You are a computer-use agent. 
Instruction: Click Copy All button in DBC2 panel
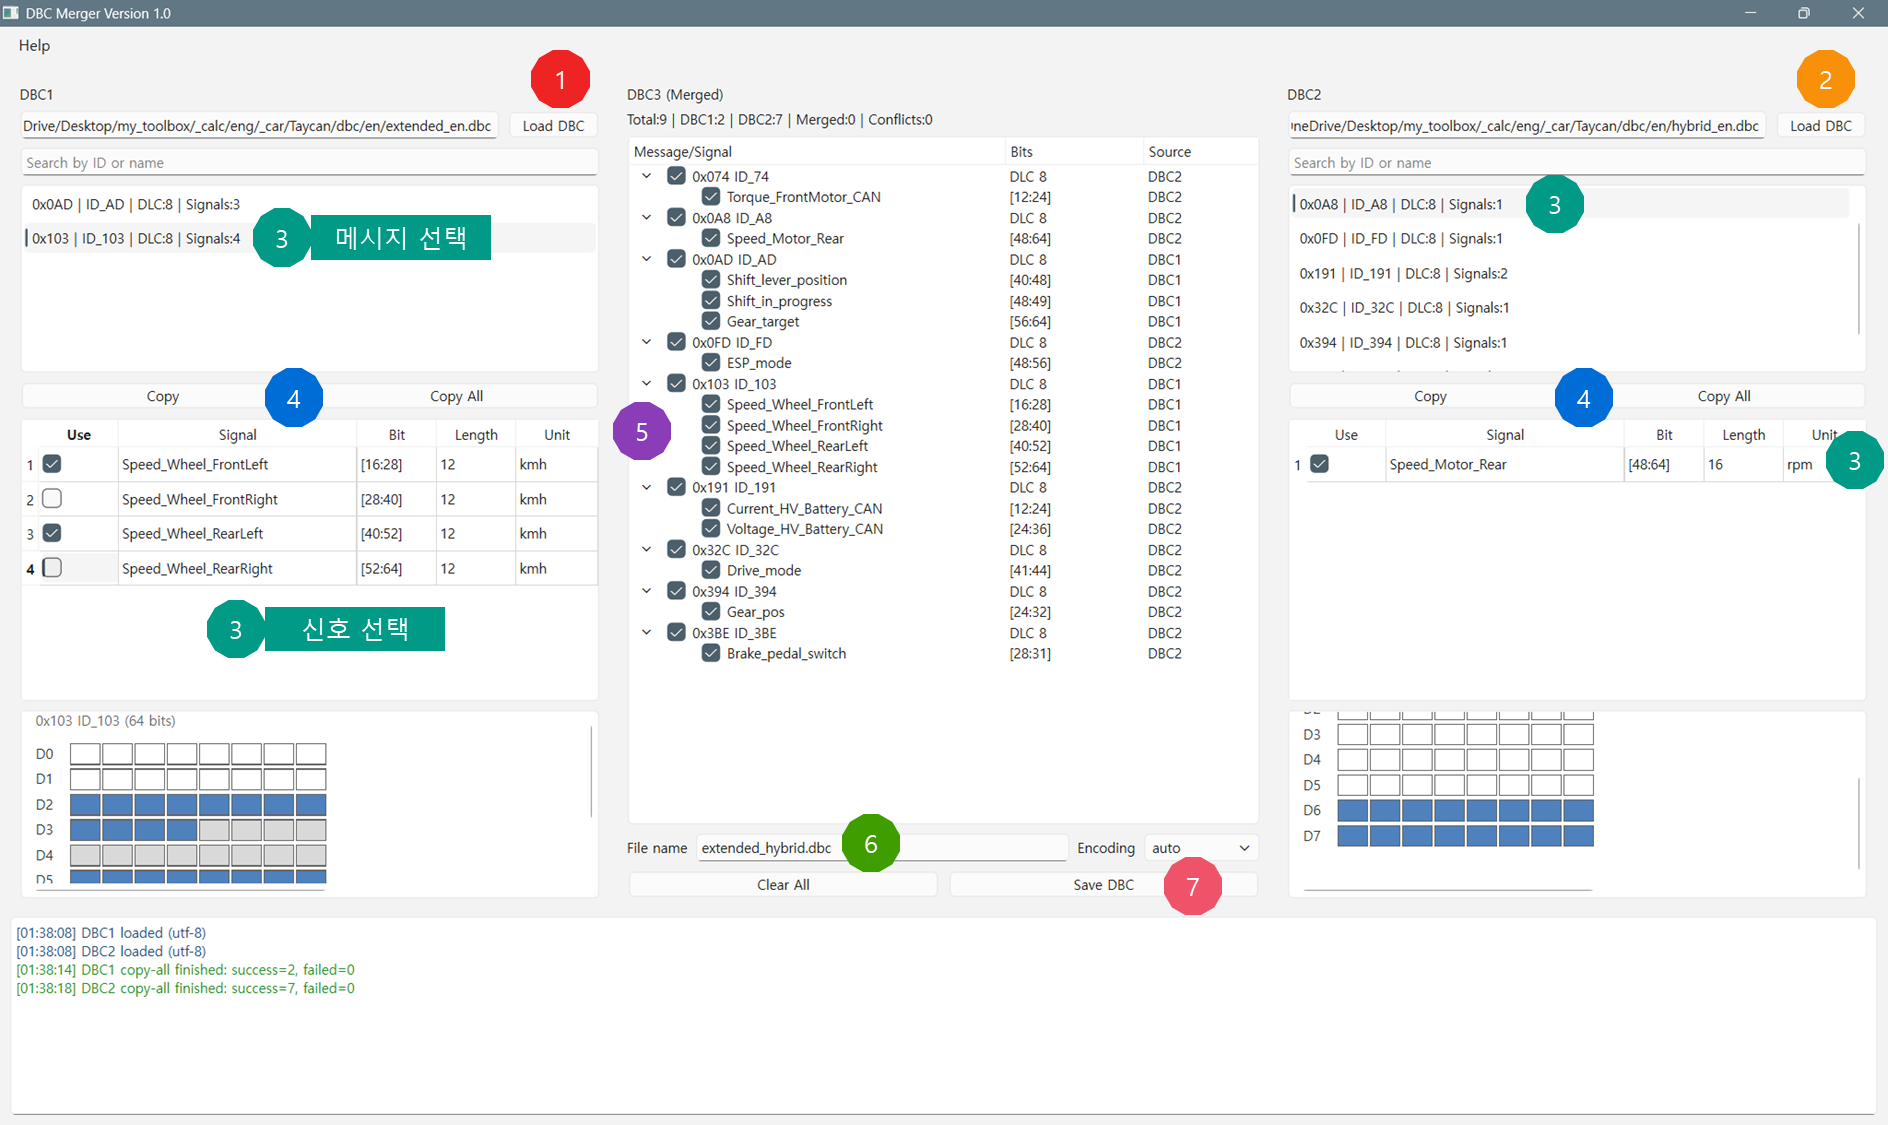[x=1723, y=396]
